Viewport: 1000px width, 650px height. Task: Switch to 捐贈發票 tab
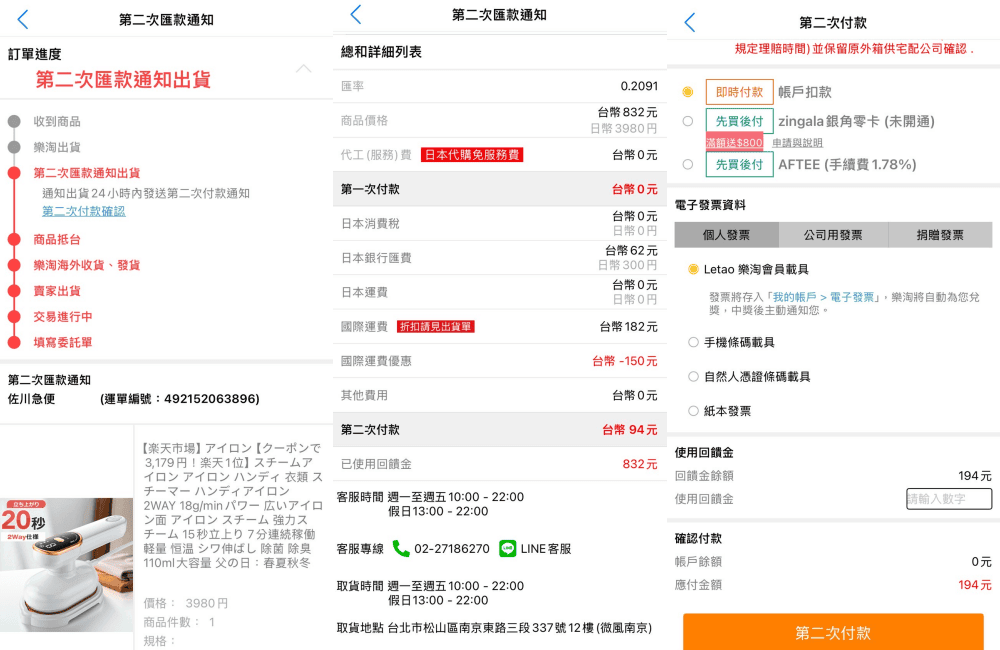click(939, 235)
